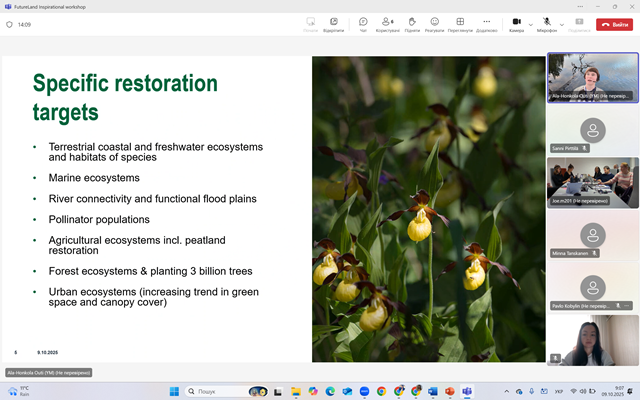640x400 pixels.
Task: Open the Reactions emoji menu
Action: (x=435, y=24)
